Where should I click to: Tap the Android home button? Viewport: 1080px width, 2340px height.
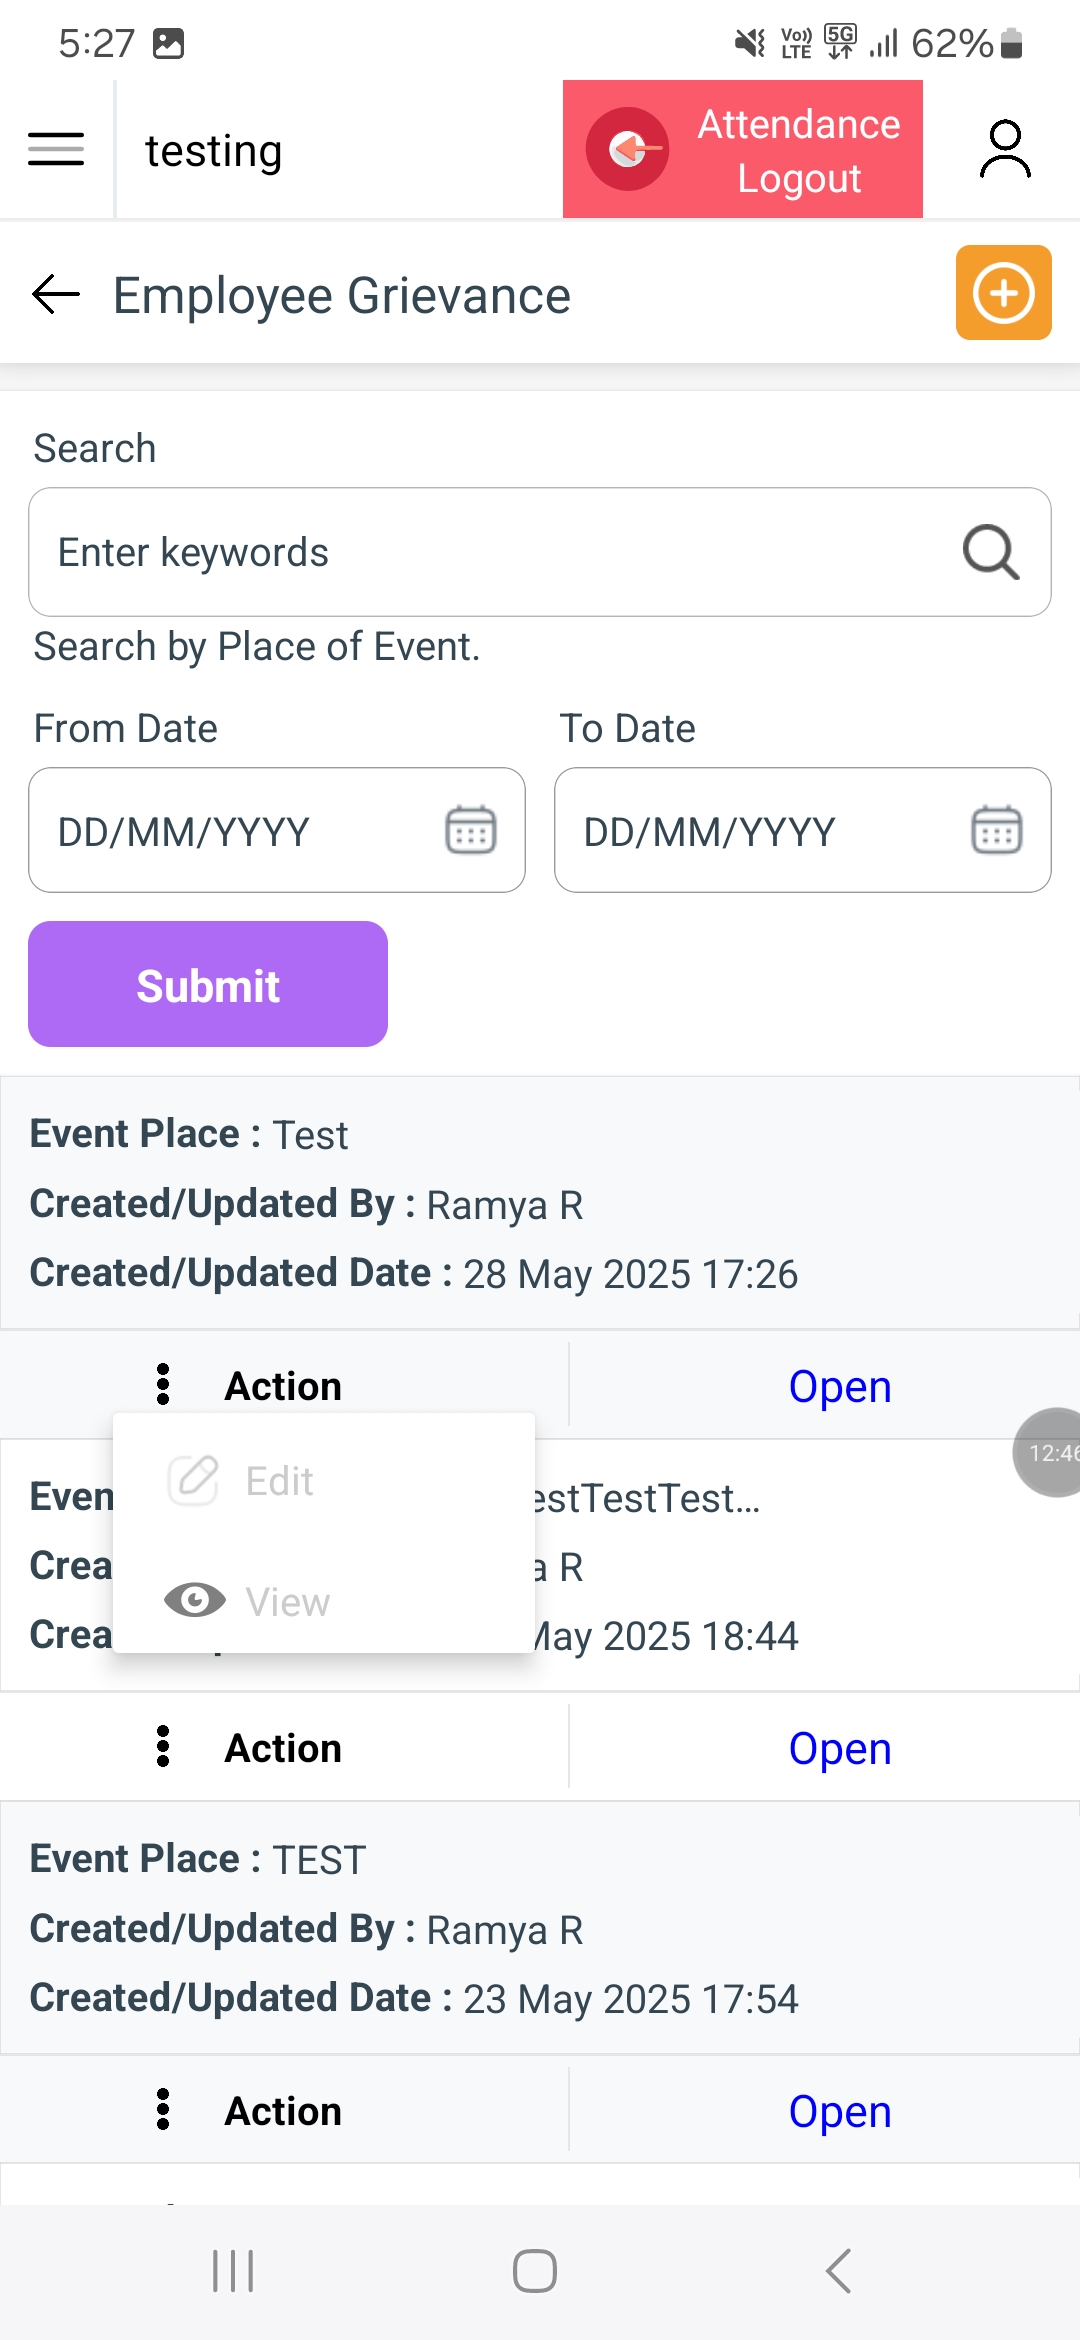535,2271
